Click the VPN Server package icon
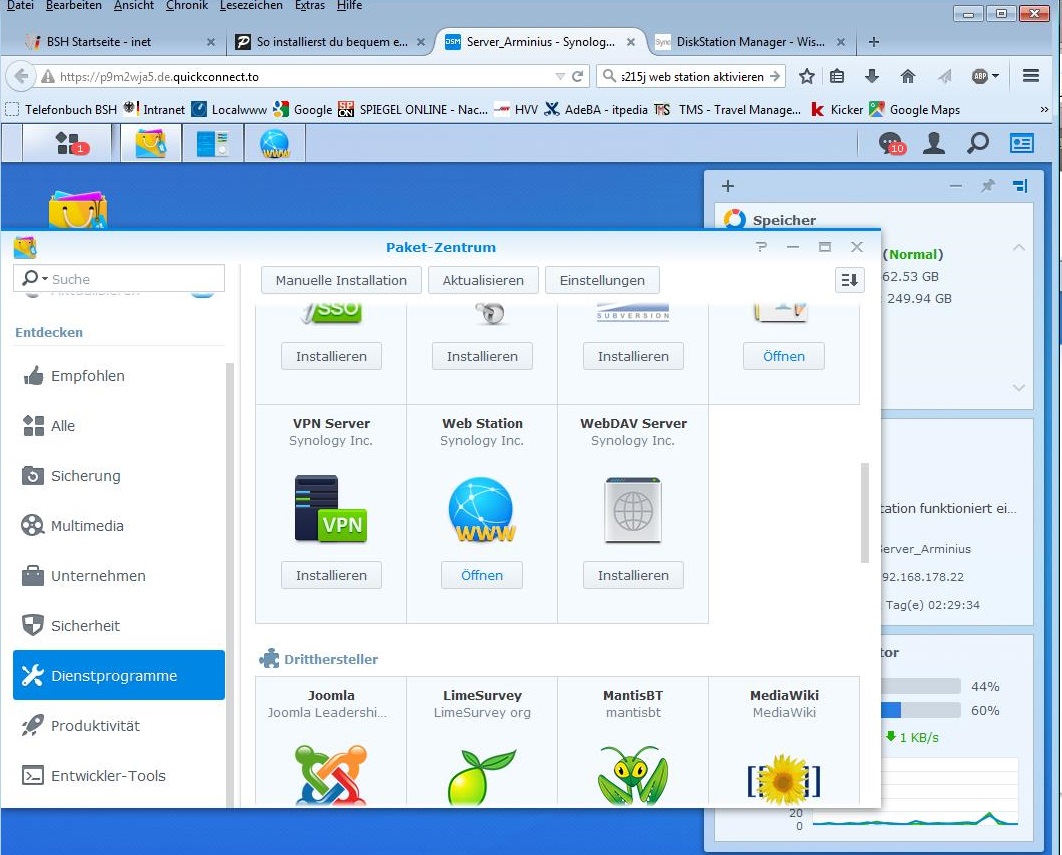 (x=330, y=510)
